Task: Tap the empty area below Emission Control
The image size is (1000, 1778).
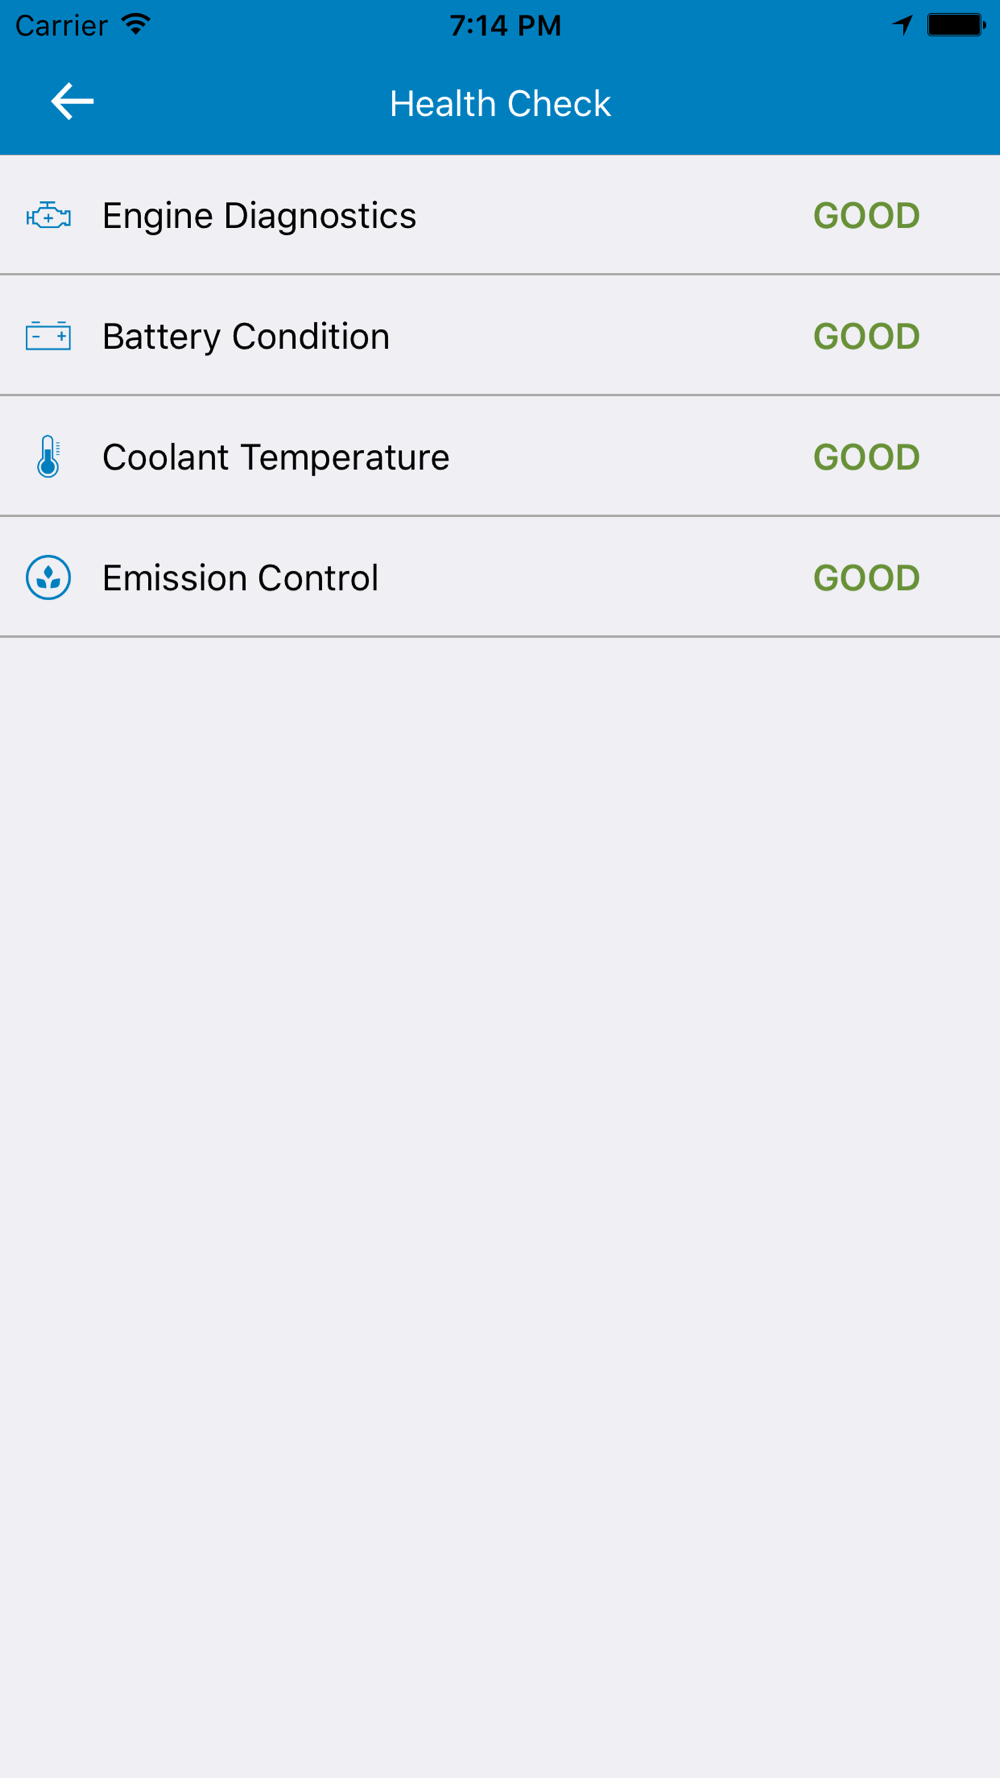Action: point(500,1100)
